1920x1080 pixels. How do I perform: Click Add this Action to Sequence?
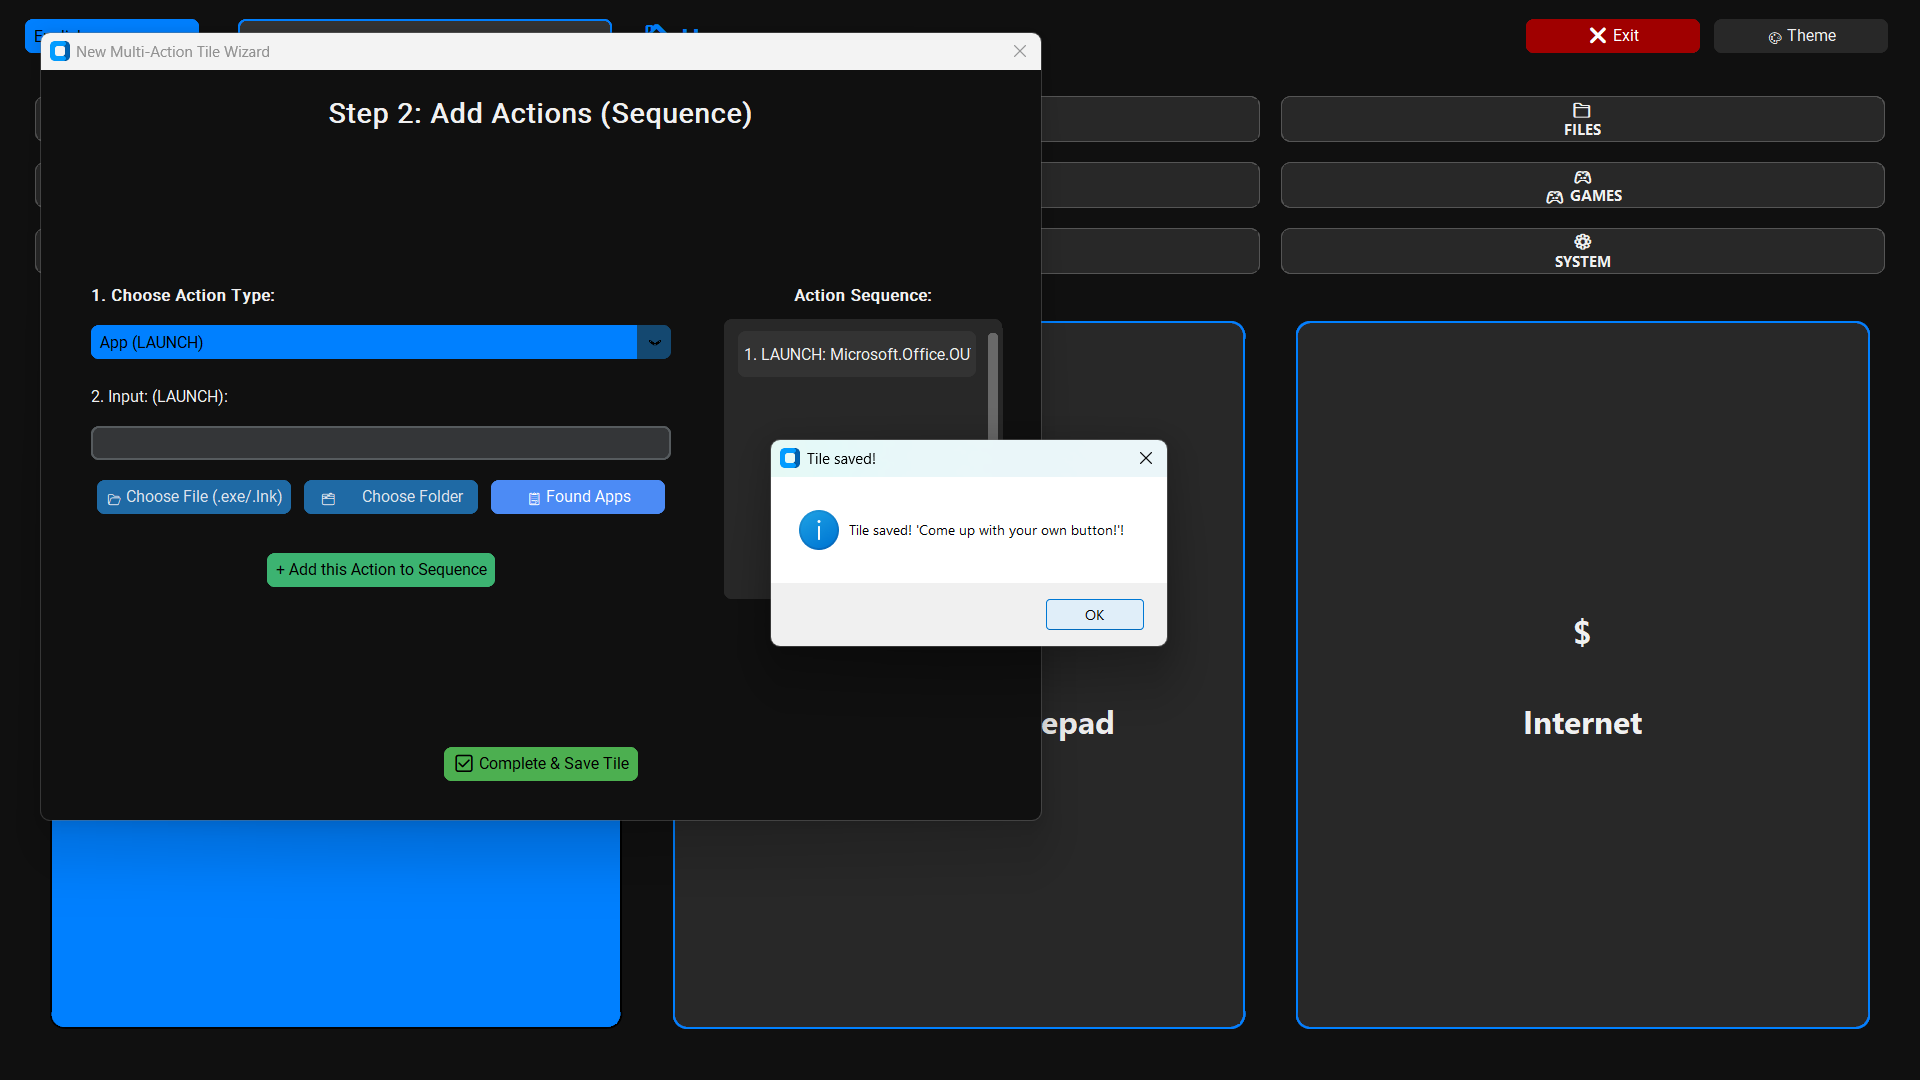click(x=380, y=570)
